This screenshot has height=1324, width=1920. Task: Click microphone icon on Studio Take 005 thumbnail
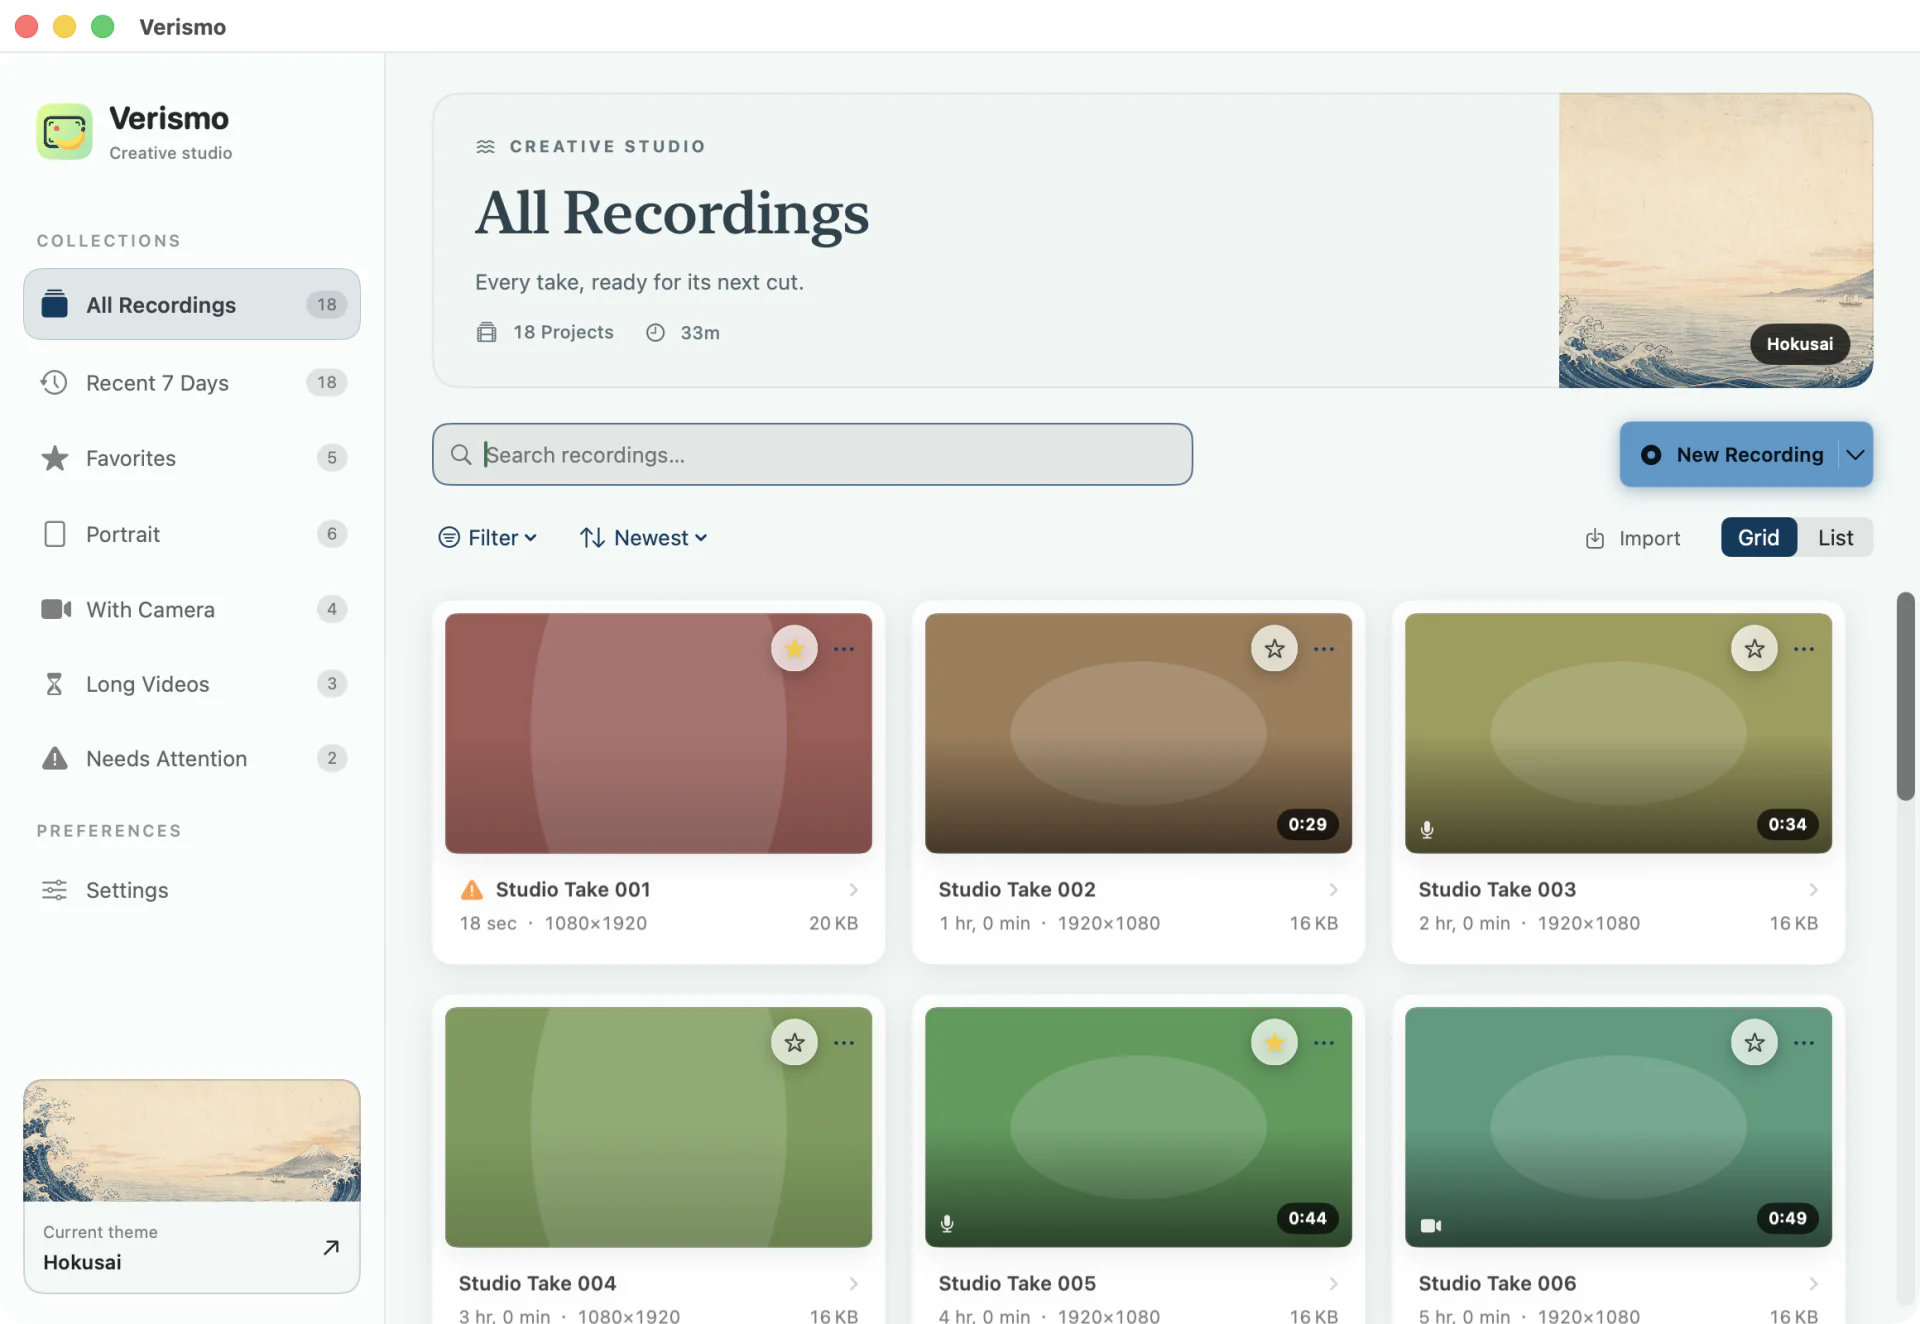[947, 1223]
